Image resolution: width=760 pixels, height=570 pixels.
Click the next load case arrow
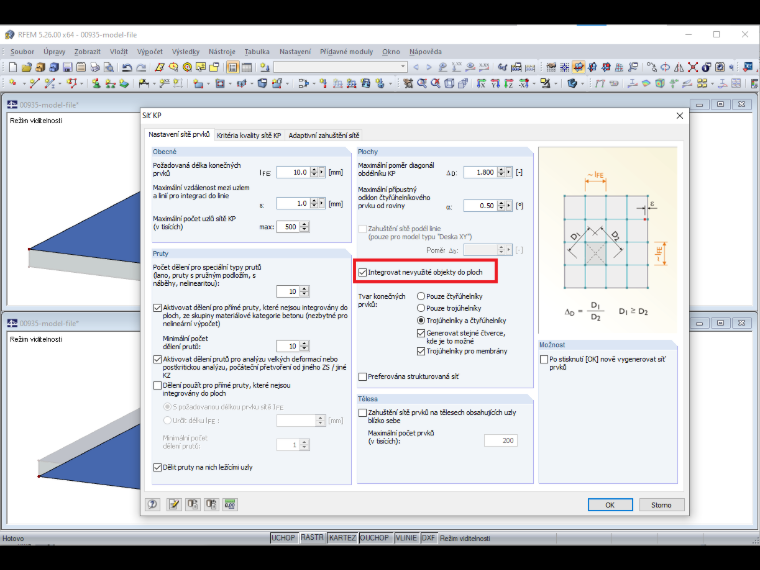coord(429,67)
